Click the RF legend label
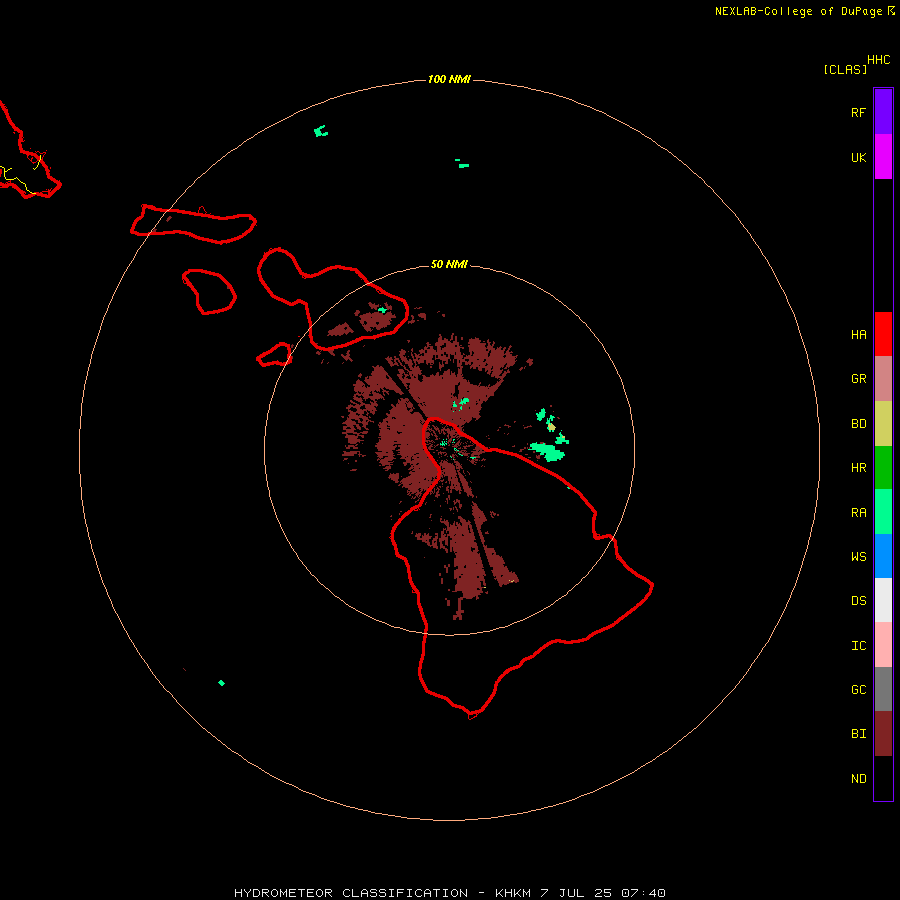 858,112
